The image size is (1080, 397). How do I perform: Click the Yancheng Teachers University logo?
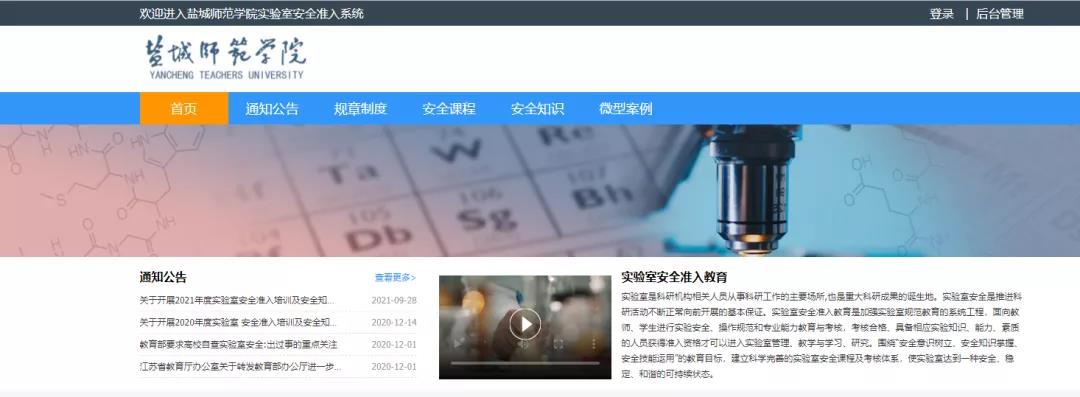click(225, 57)
